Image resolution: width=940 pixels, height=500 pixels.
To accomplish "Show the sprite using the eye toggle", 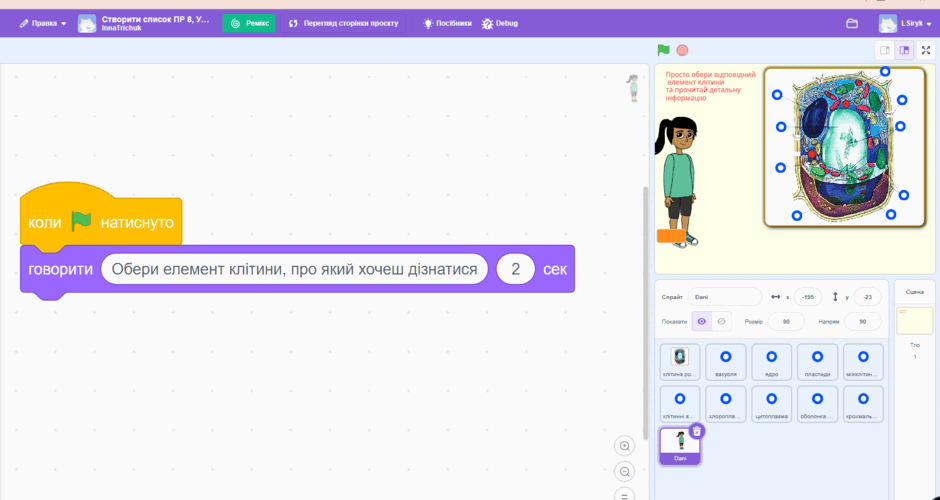I will [x=701, y=321].
